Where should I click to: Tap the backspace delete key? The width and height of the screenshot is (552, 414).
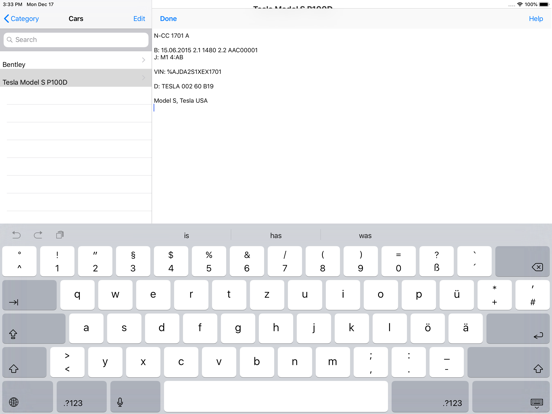(x=522, y=261)
